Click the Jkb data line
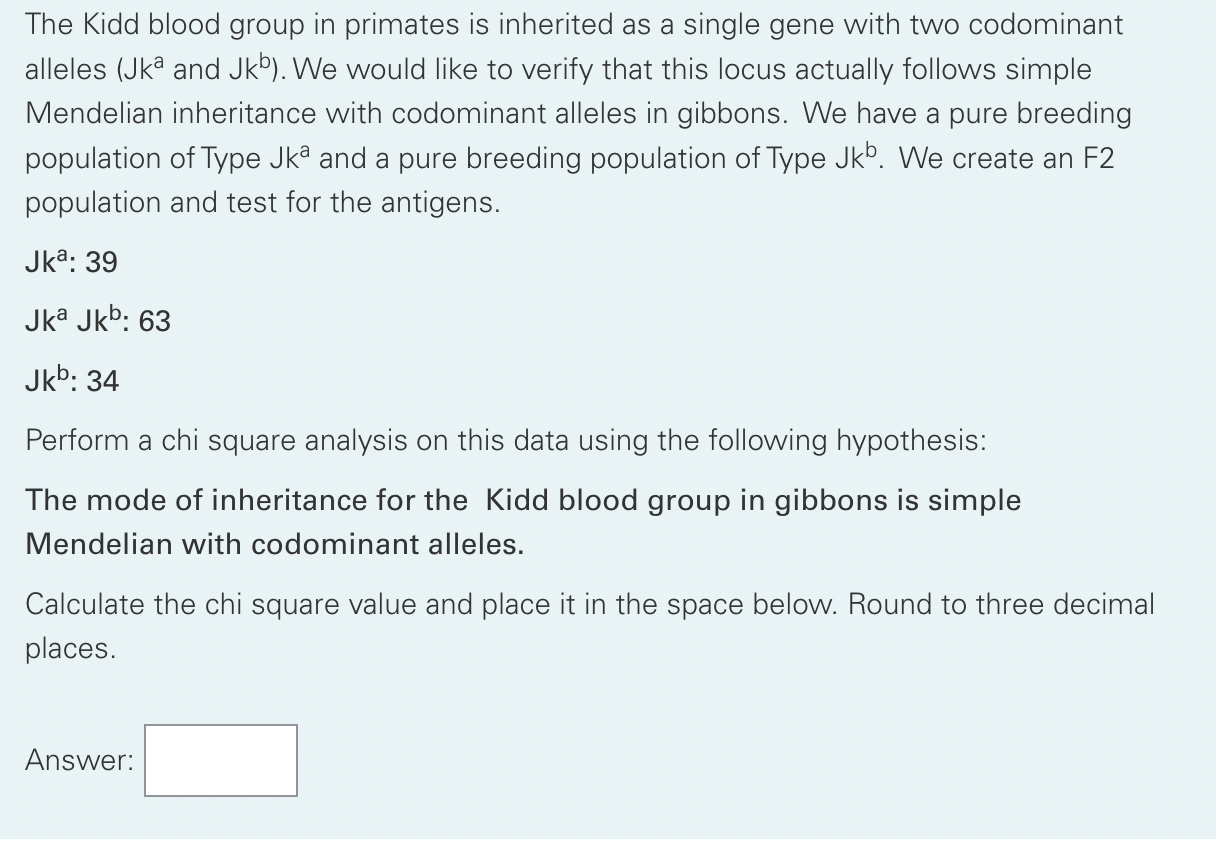The height and width of the screenshot is (844, 1226). coord(70,381)
